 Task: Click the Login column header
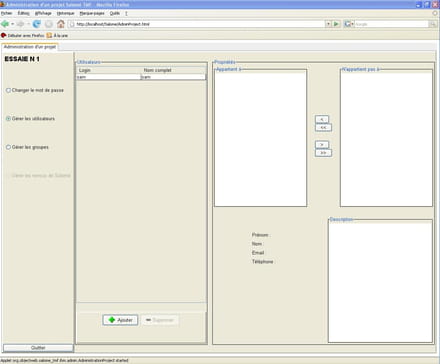(x=109, y=70)
